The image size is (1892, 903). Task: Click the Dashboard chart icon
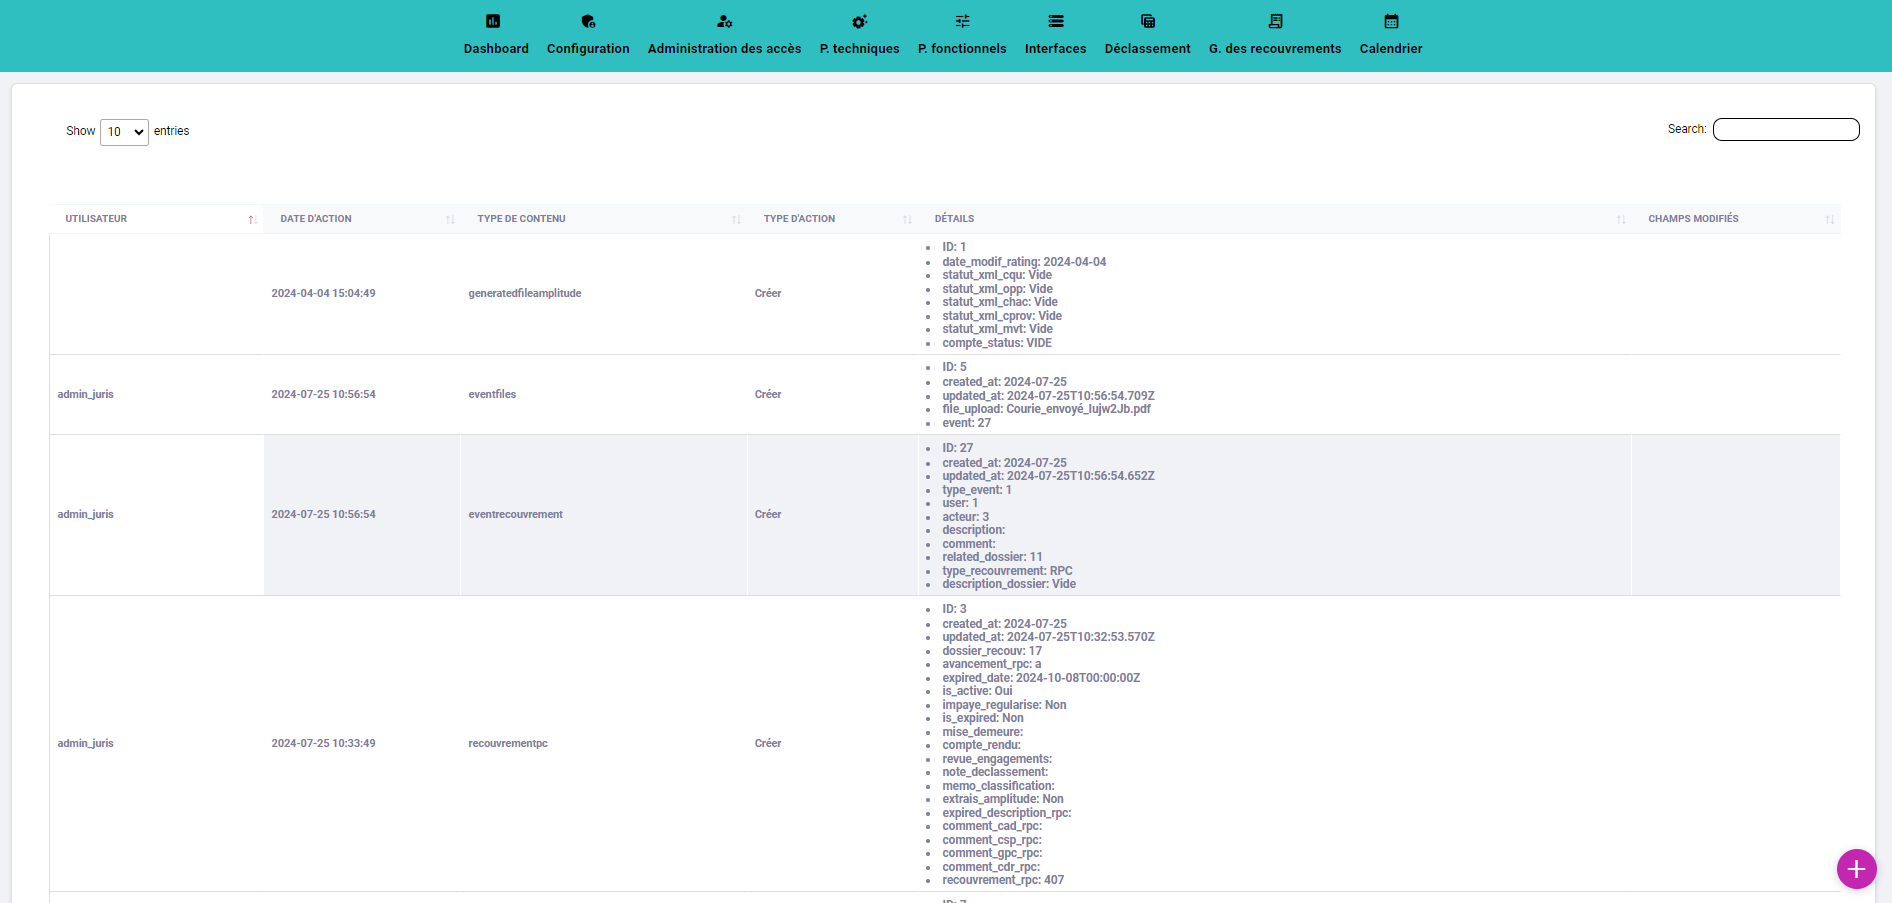(x=493, y=21)
